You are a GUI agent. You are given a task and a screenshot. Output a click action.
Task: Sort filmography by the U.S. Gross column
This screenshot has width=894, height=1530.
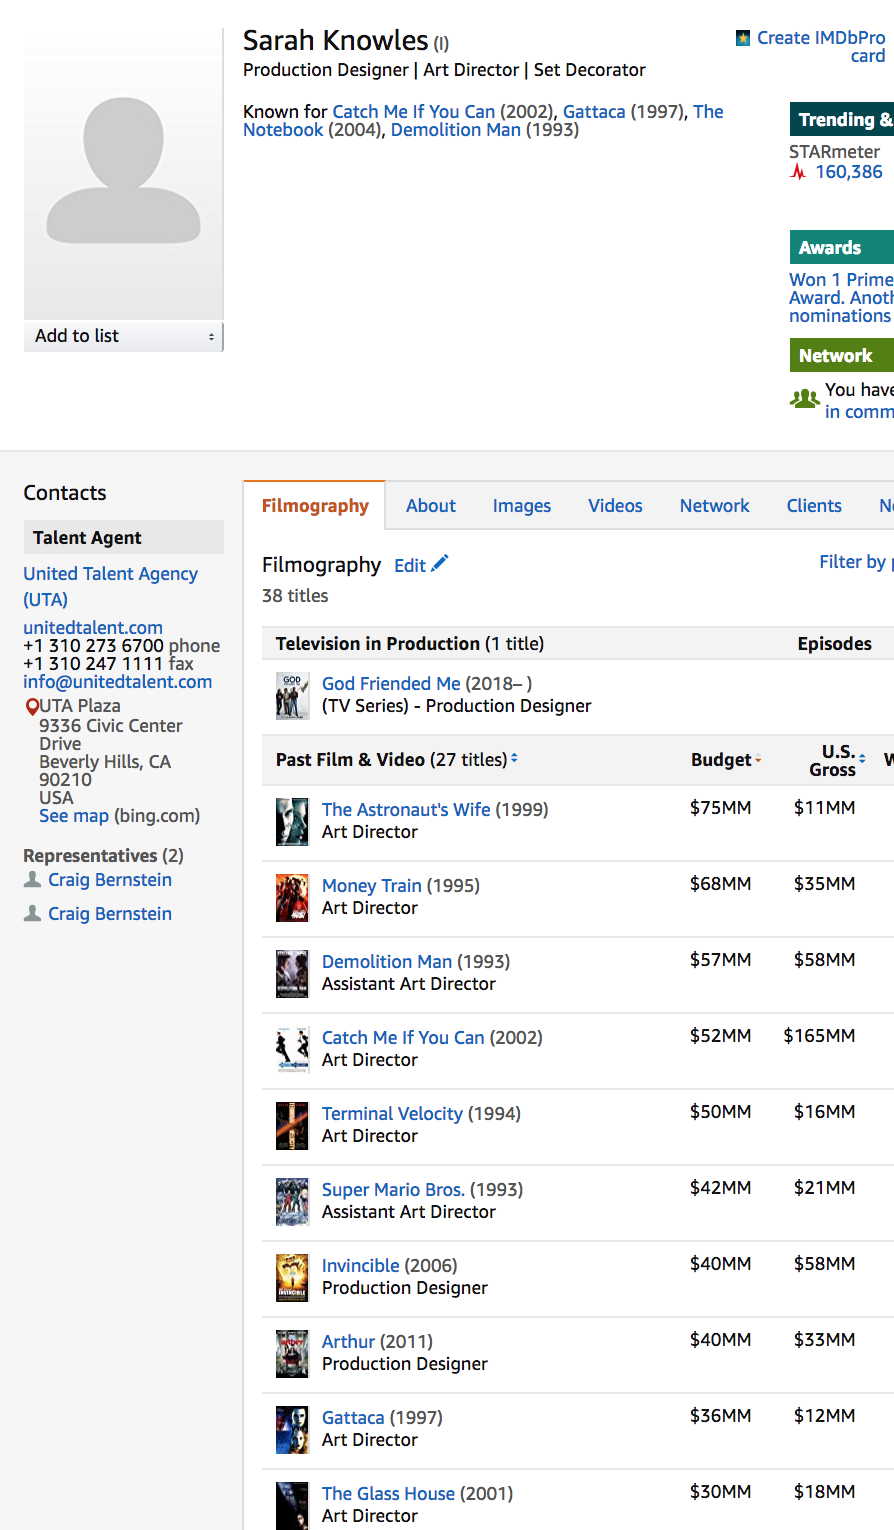[837, 760]
